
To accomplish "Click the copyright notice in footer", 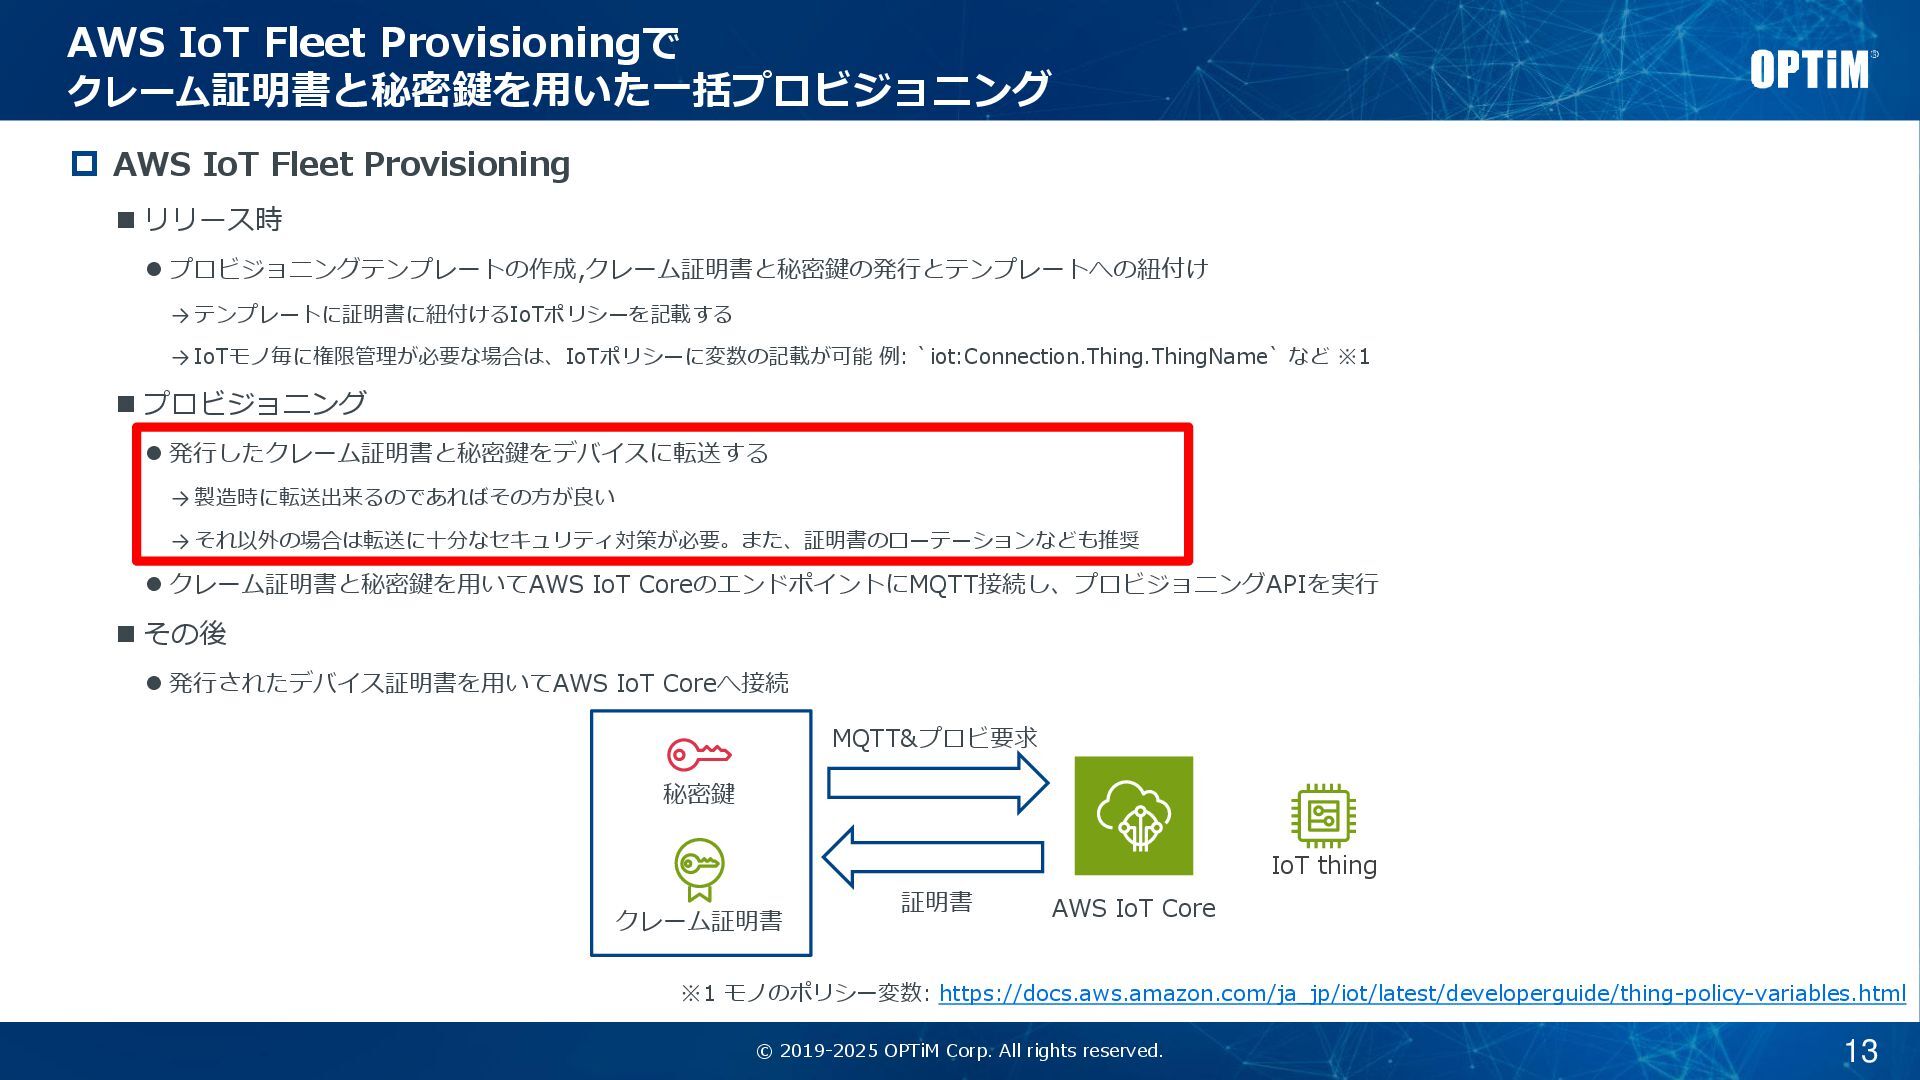I will pyautogui.click(x=959, y=1051).
